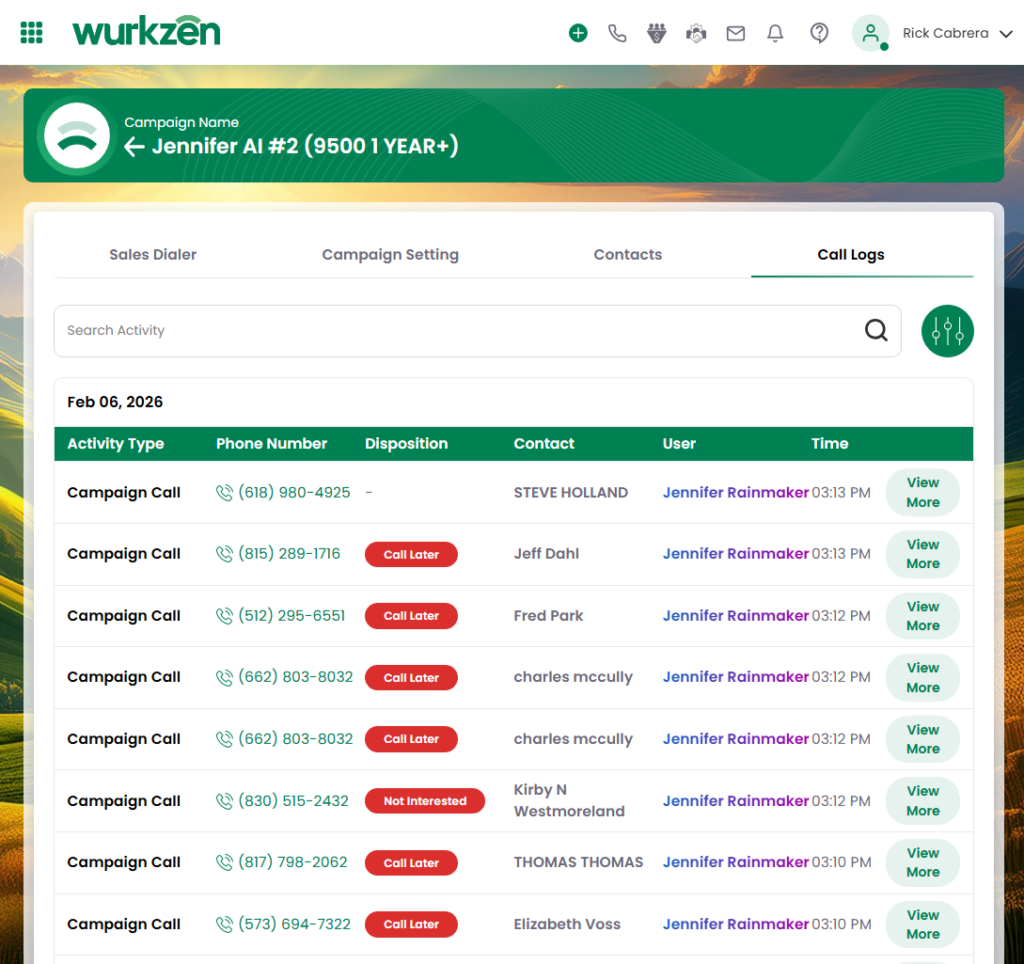1024x964 pixels.
Task: Click the green plus add icon
Action: [x=578, y=33]
